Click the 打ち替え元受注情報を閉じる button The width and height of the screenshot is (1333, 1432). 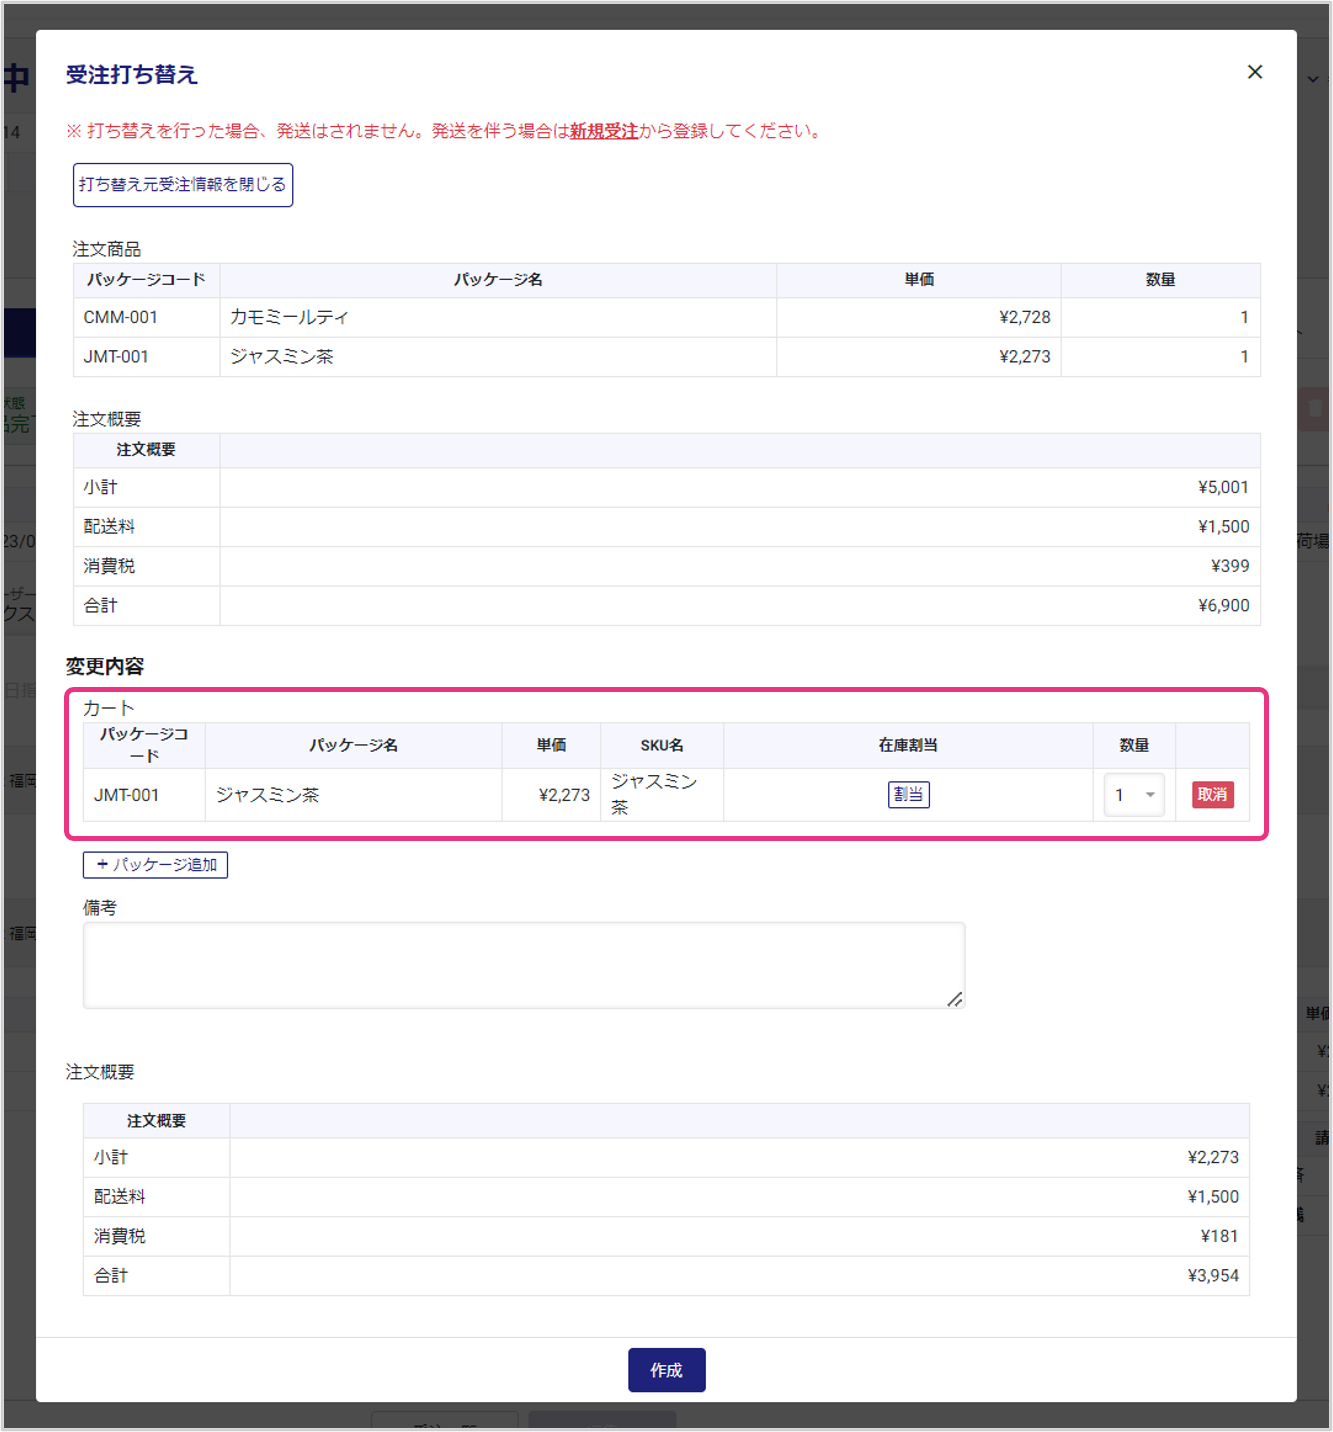click(183, 185)
